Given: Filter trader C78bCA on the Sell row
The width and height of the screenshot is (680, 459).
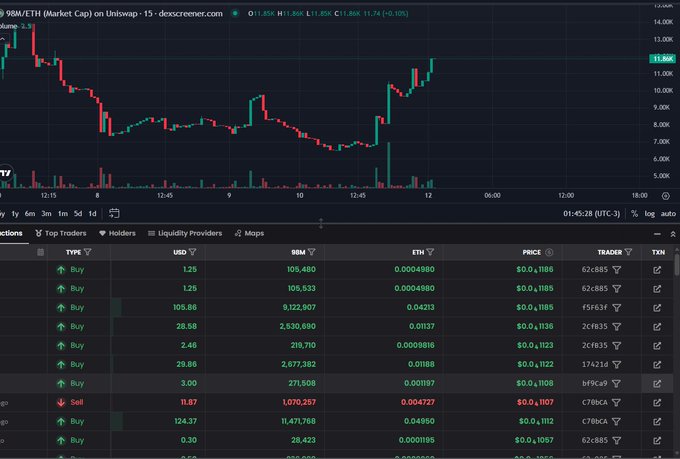Looking at the screenshot, I should coord(617,403).
